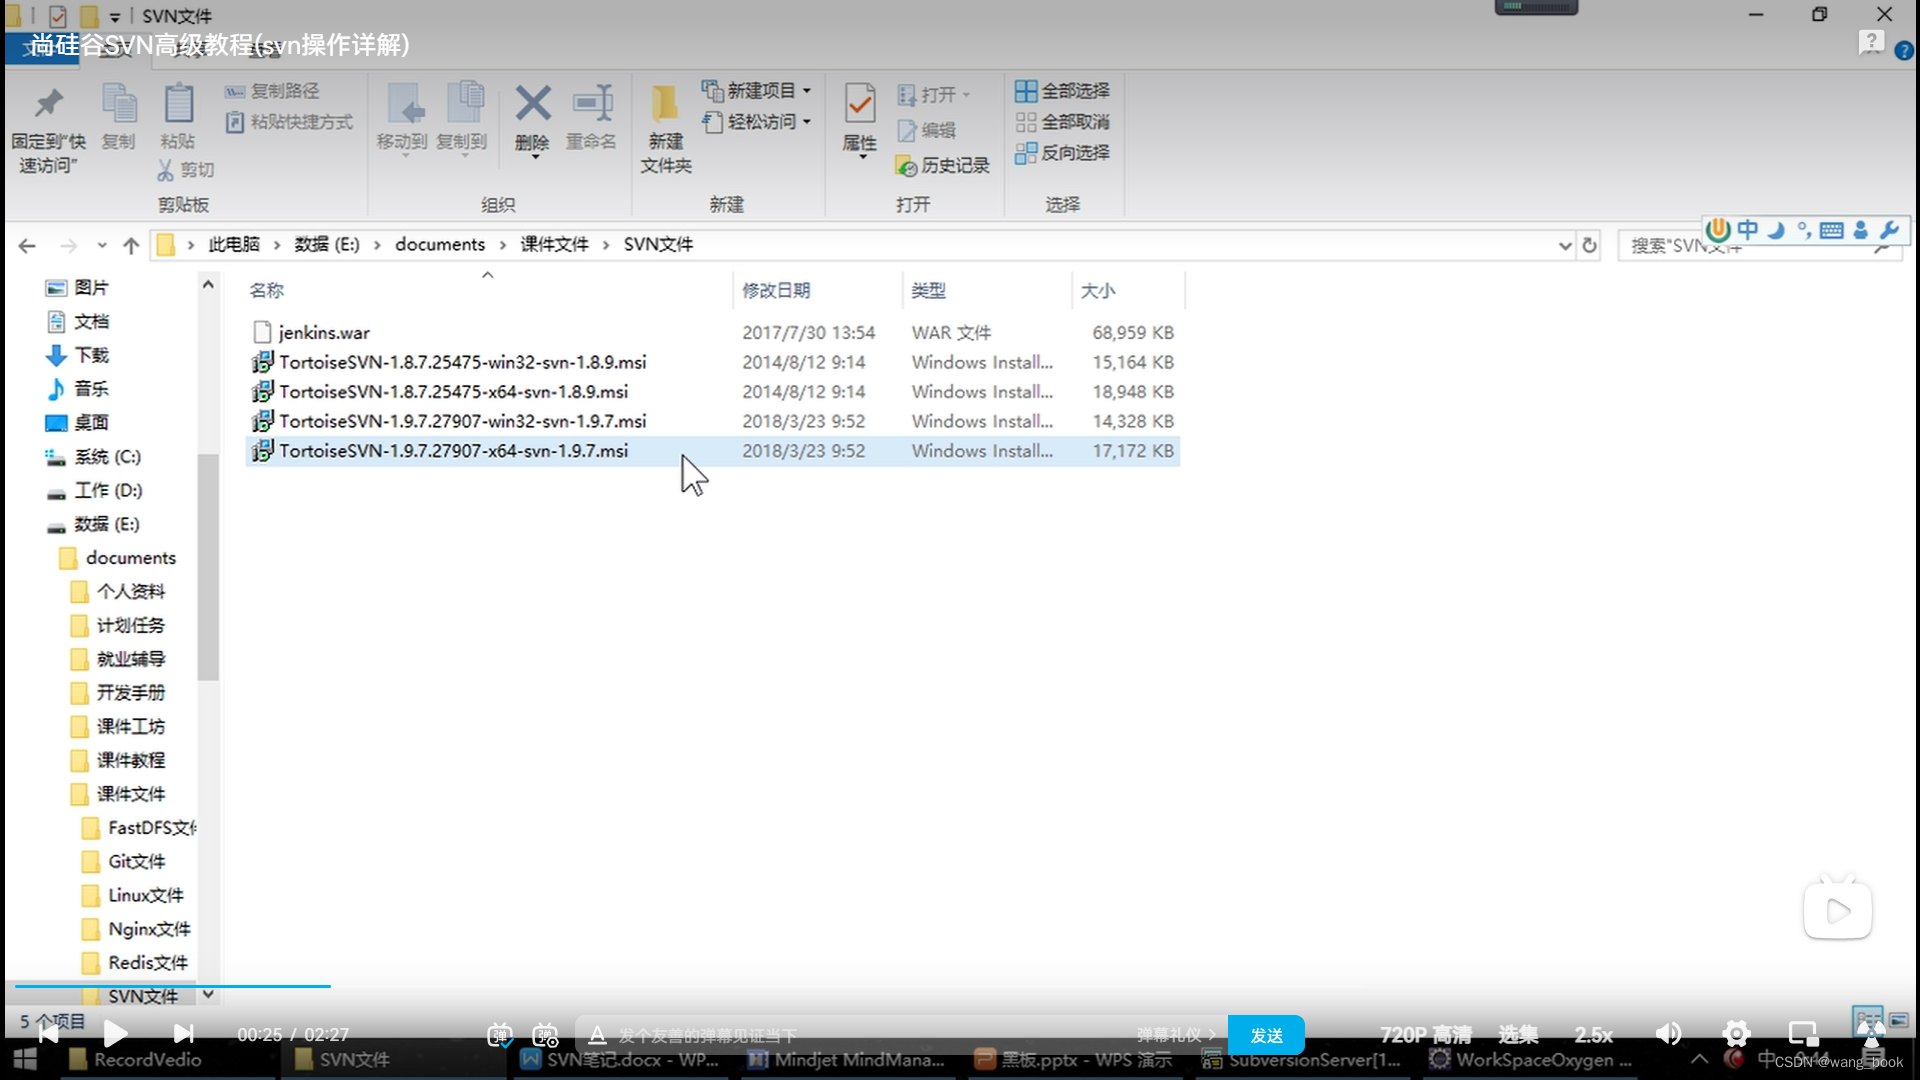The height and width of the screenshot is (1080, 1920).
Task: Change playback speed 2.5x
Action: pyautogui.click(x=1593, y=1034)
